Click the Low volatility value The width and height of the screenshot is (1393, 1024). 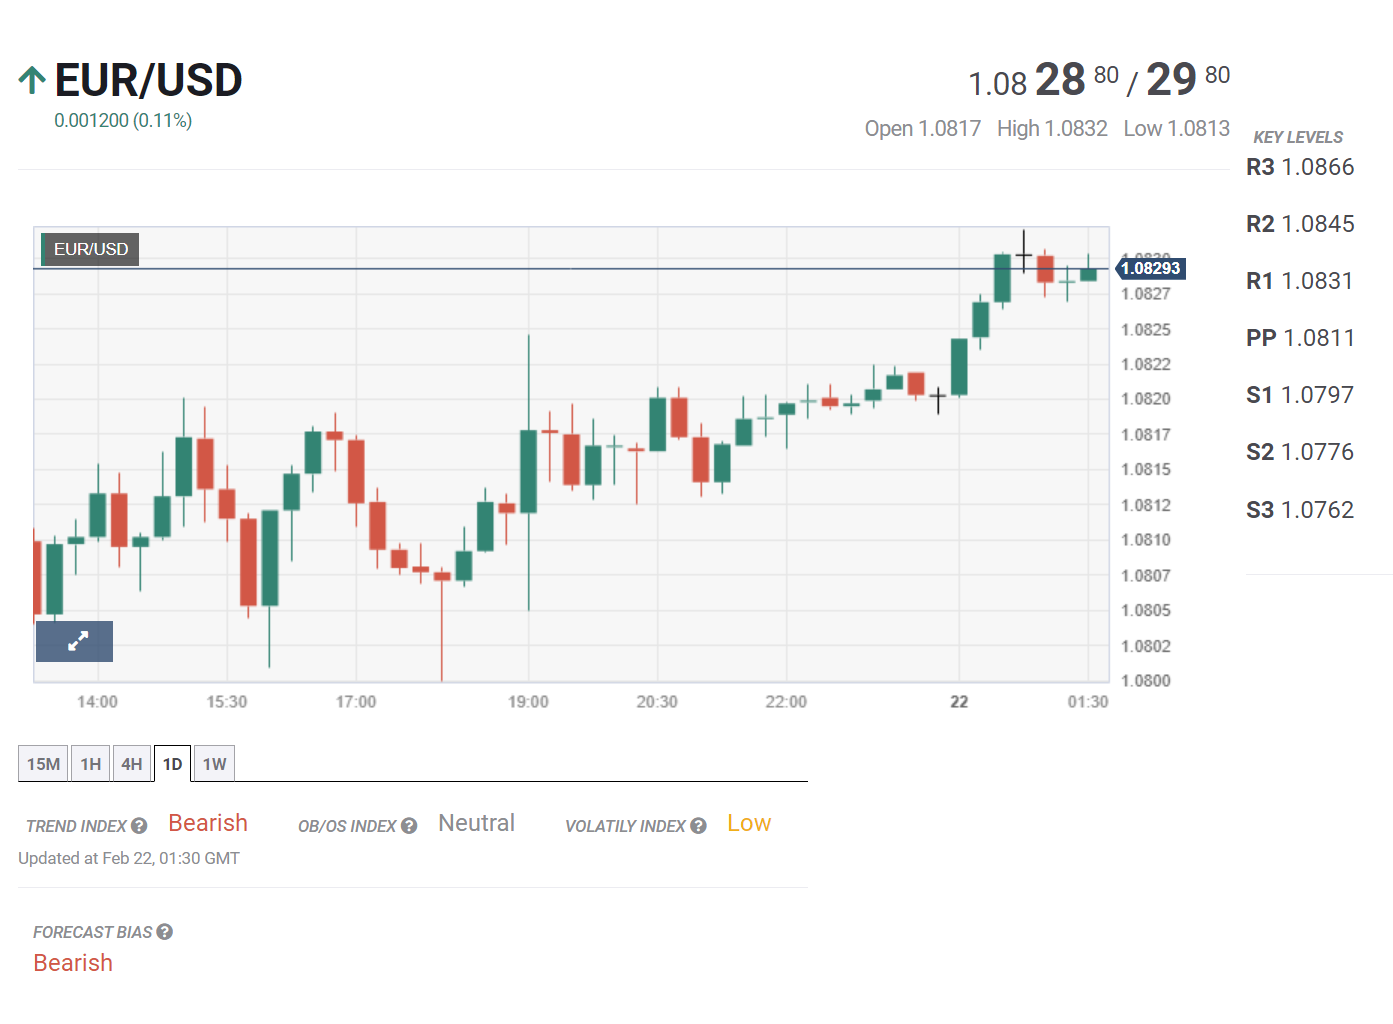coord(749,823)
